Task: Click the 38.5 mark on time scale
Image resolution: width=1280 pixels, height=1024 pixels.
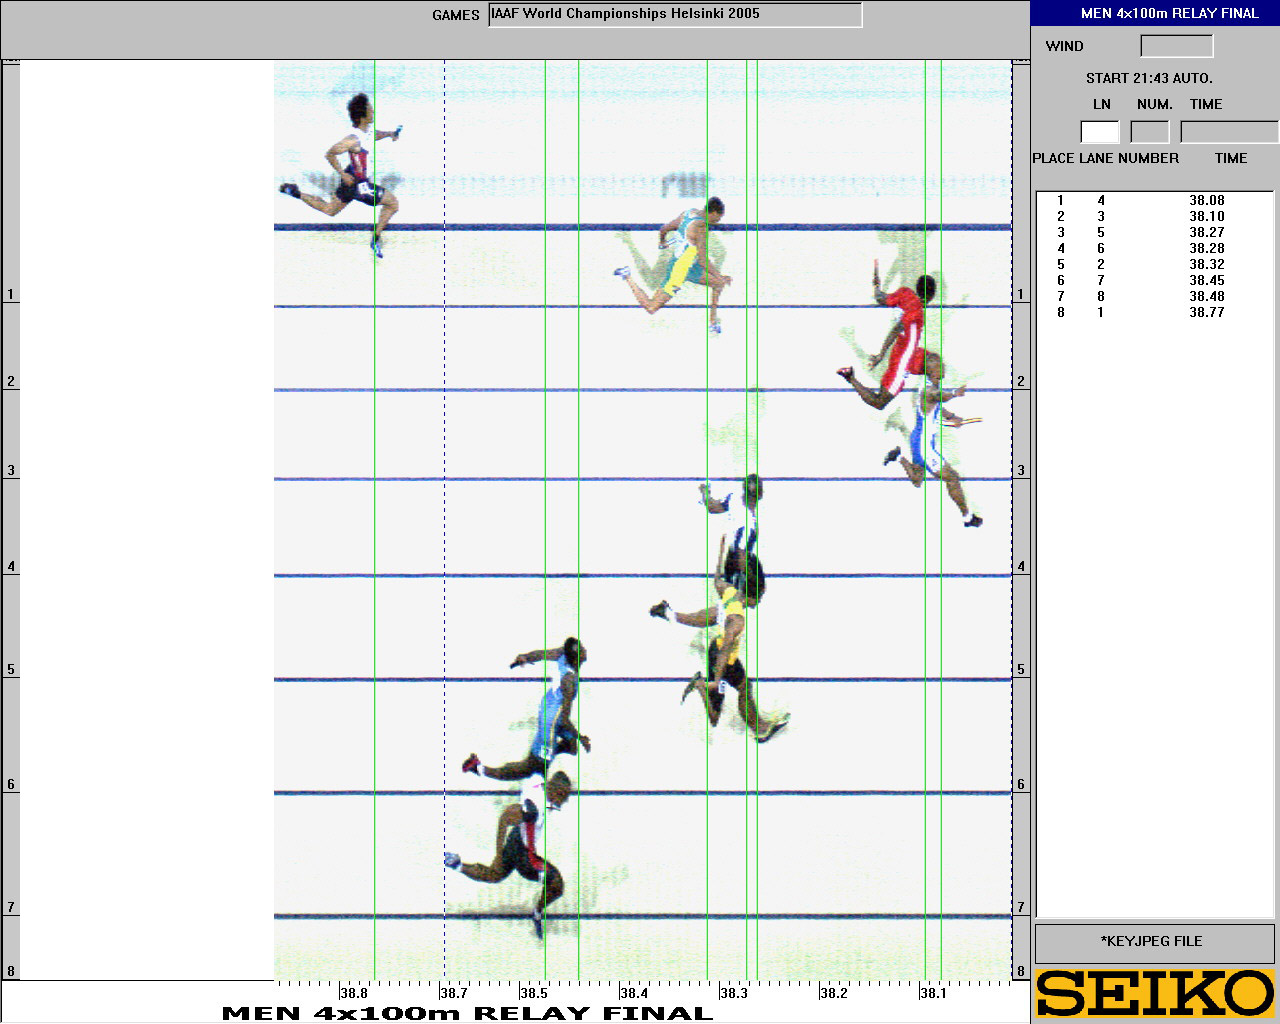Action: click(534, 993)
